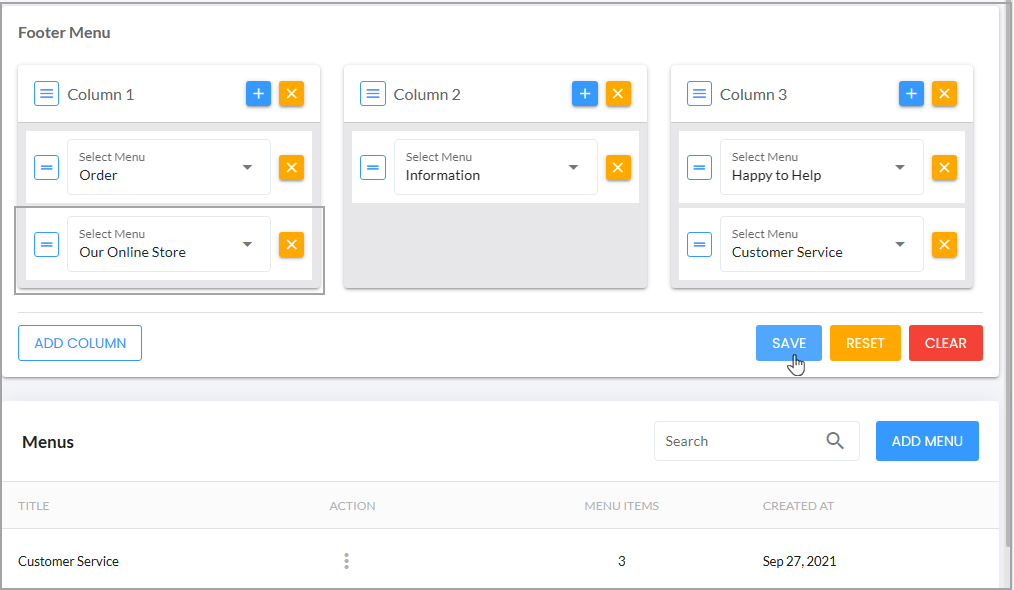Expand the Our Online Store dropdown

[169, 245]
